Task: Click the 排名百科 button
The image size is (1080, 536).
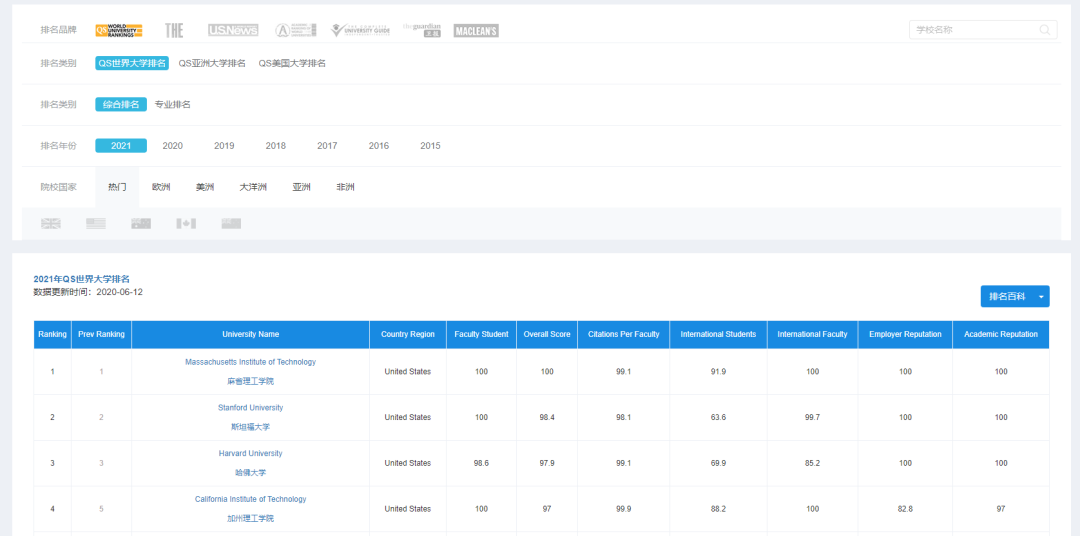Action: [x=1007, y=296]
